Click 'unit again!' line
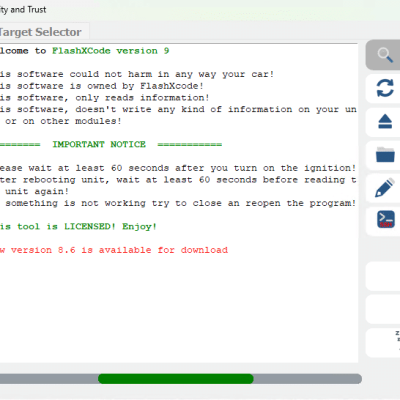Image resolution: width=400 pixels, height=400 pixels. coord(37,191)
